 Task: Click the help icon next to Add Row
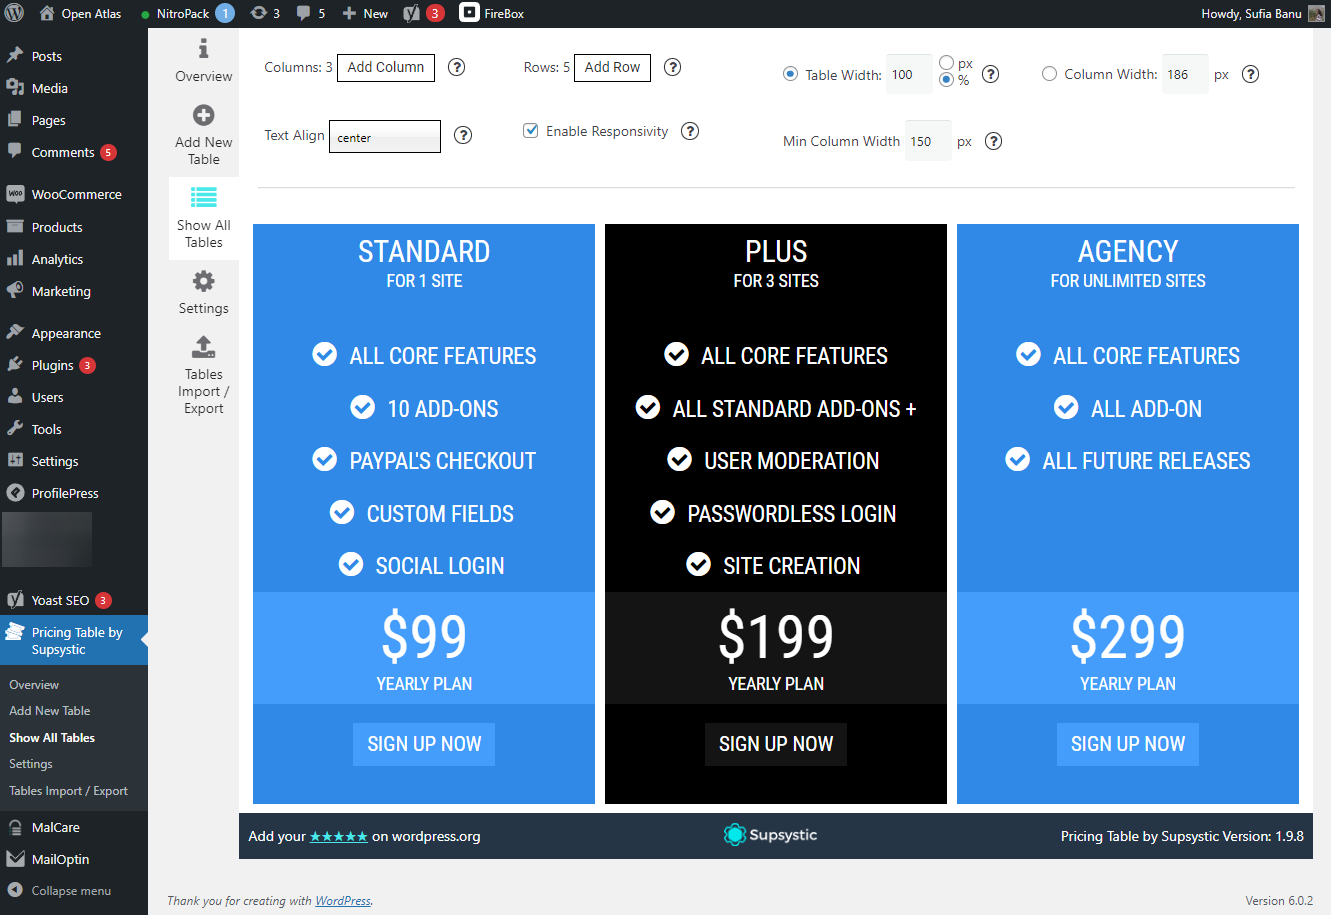(673, 67)
